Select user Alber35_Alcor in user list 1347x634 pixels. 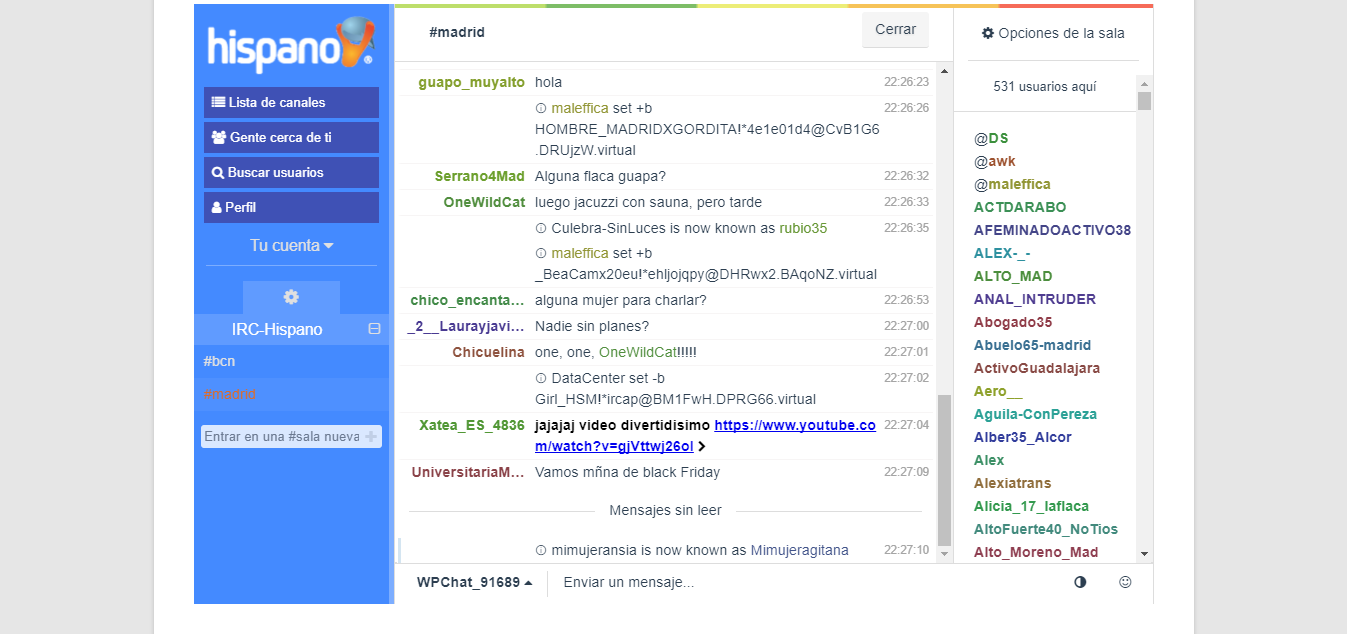pyautogui.click(x=1022, y=437)
